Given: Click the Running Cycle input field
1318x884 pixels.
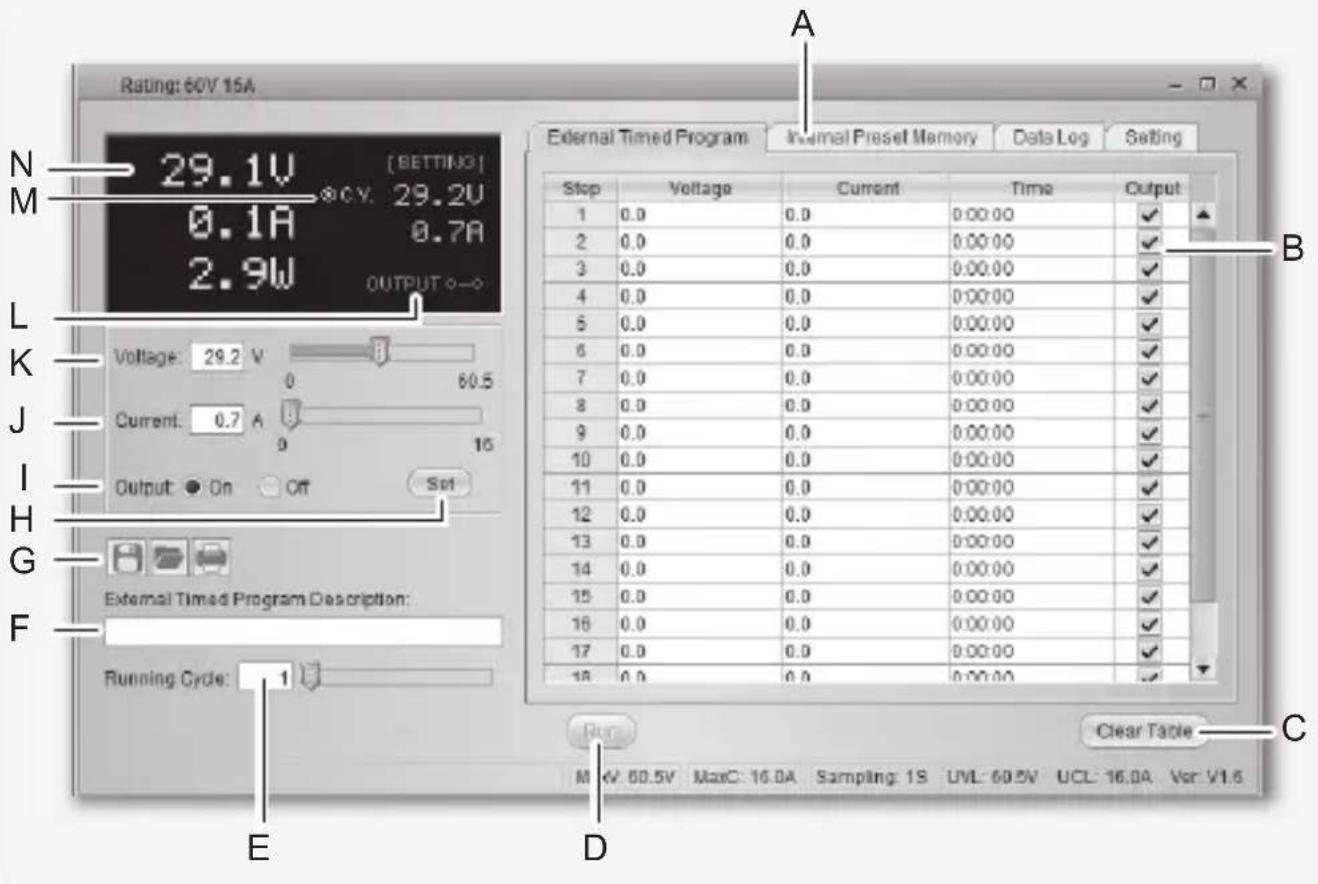Looking at the screenshot, I should click(267, 679).
